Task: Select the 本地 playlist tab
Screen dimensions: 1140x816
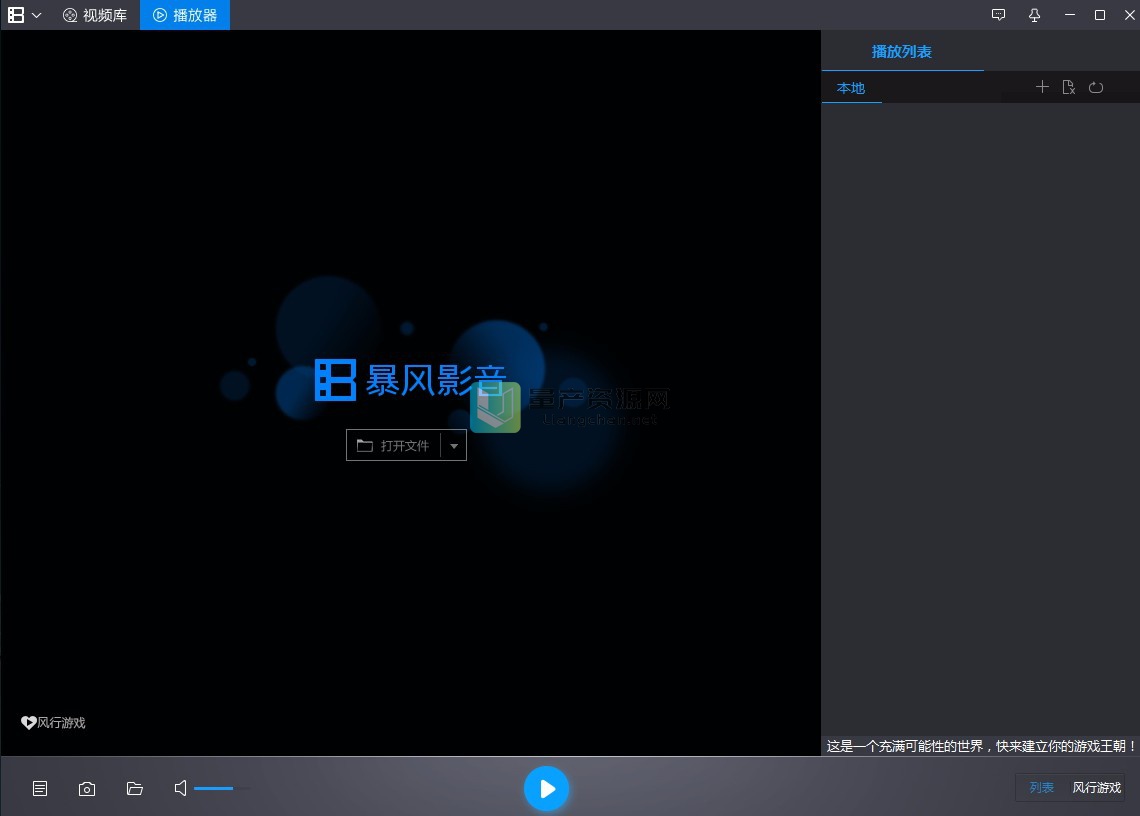Action: pyautogui.click(x=851, y=88)
